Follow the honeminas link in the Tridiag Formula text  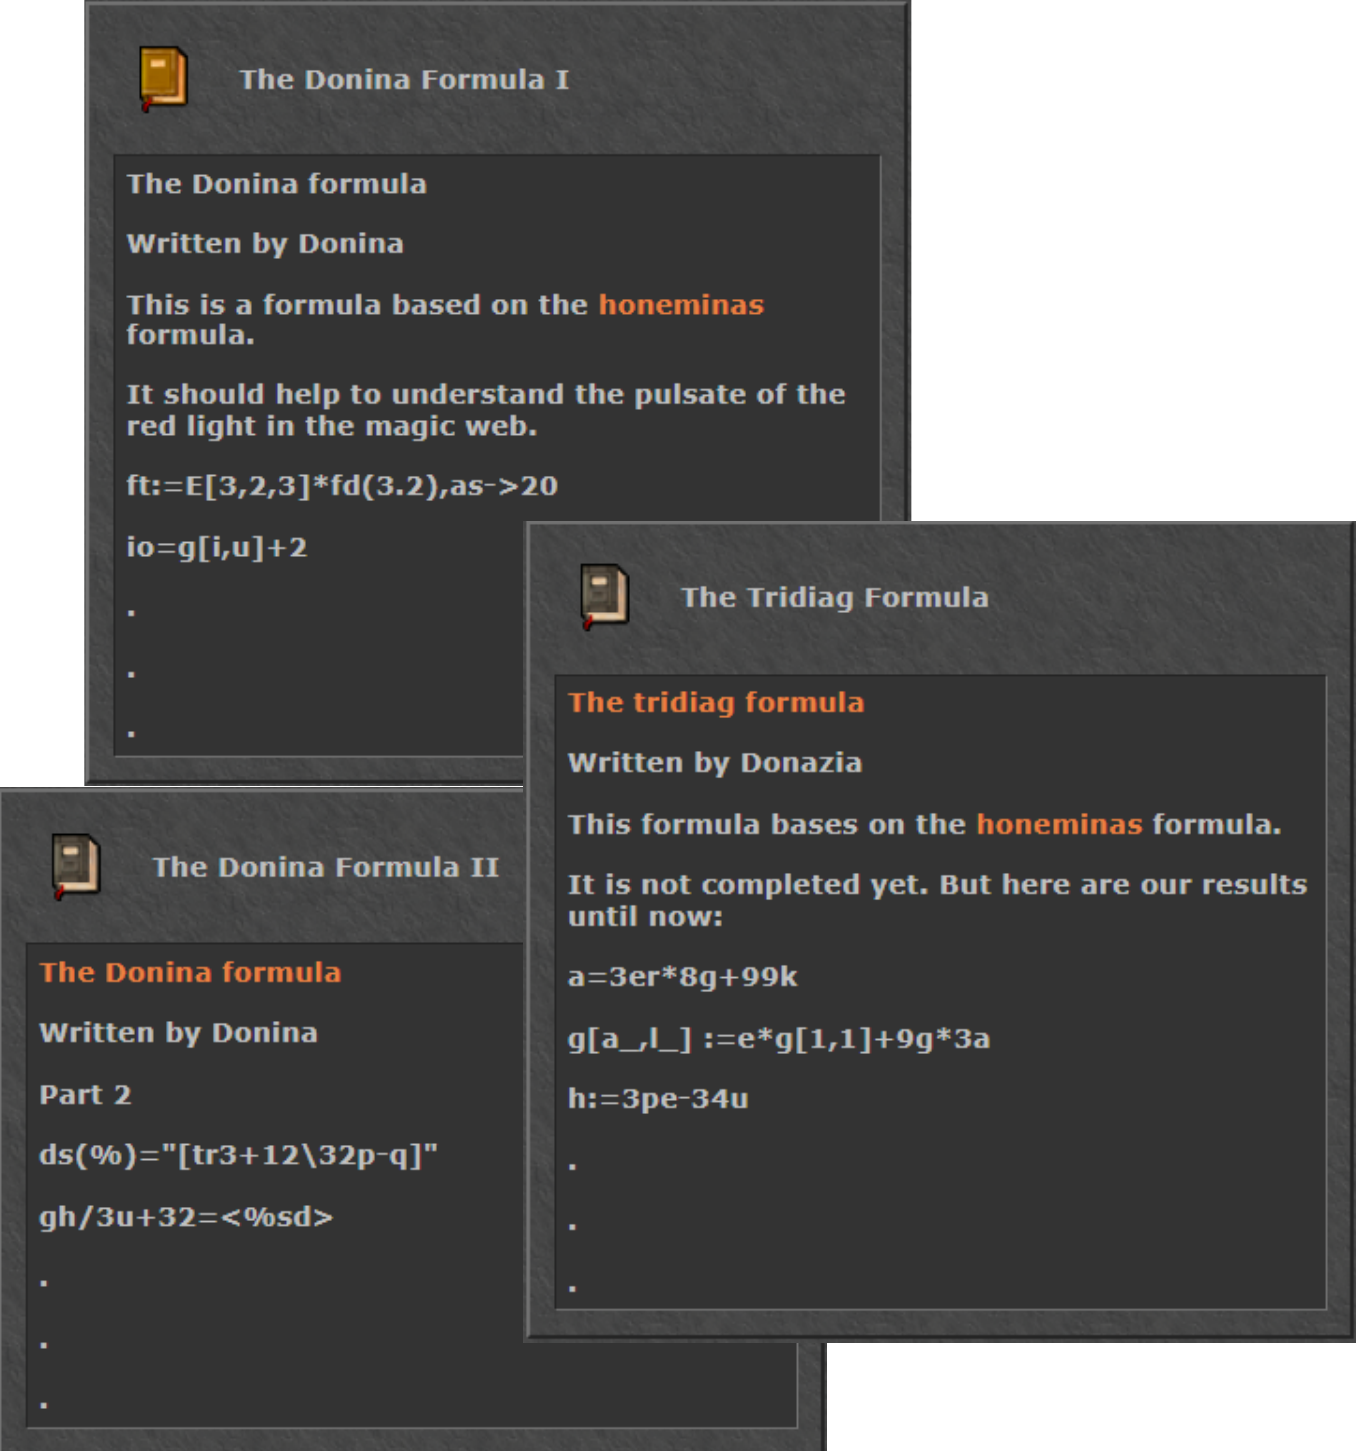click(x=1058, y=825)
